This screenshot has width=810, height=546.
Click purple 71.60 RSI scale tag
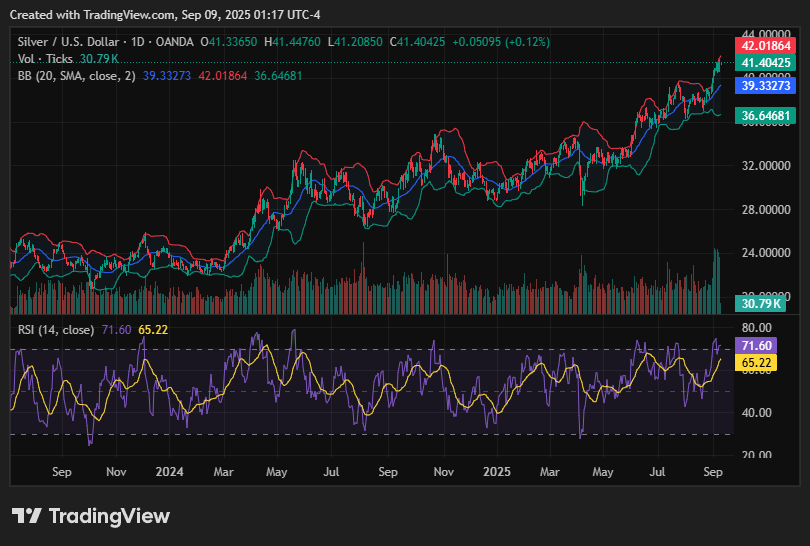point(756,346)
